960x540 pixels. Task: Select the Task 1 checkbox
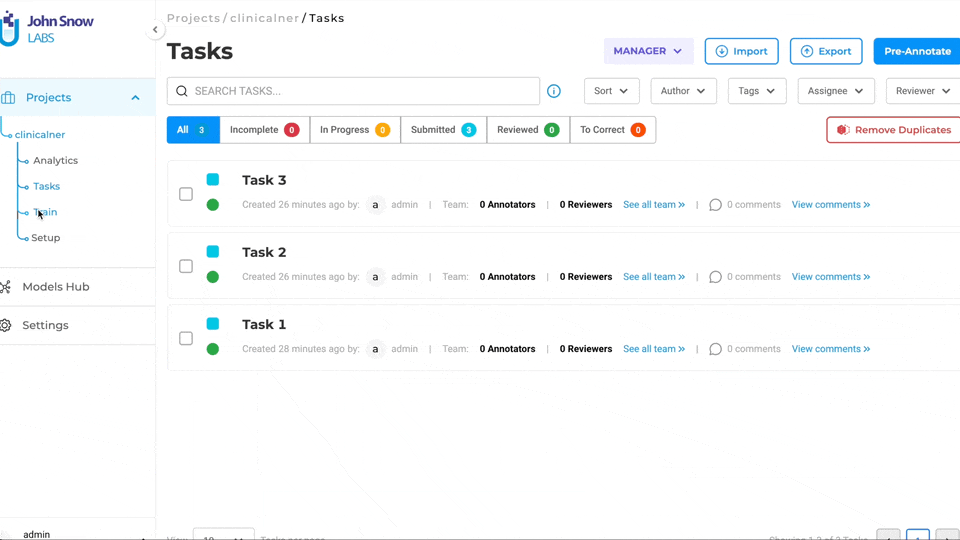tap(186, 339)
